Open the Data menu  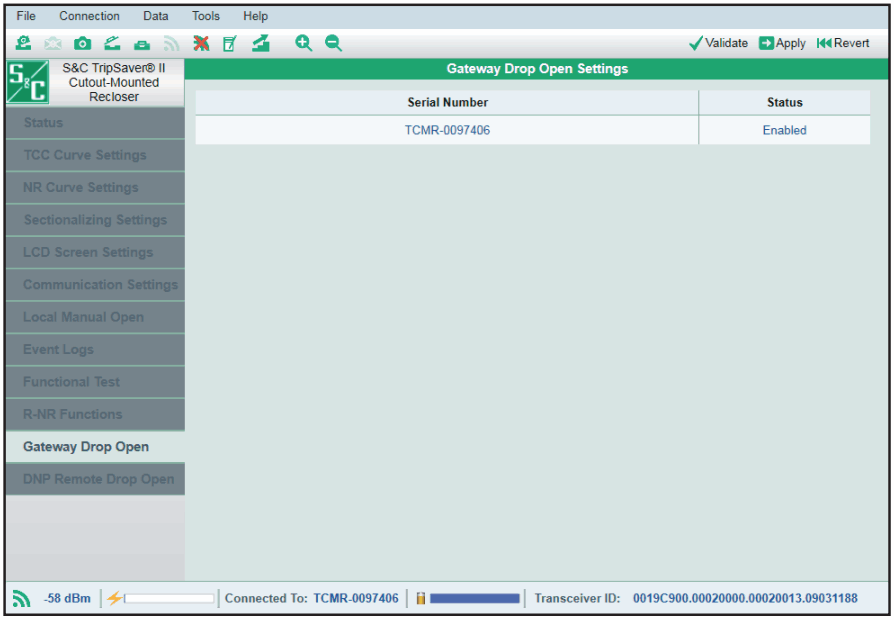pos(156,16)
